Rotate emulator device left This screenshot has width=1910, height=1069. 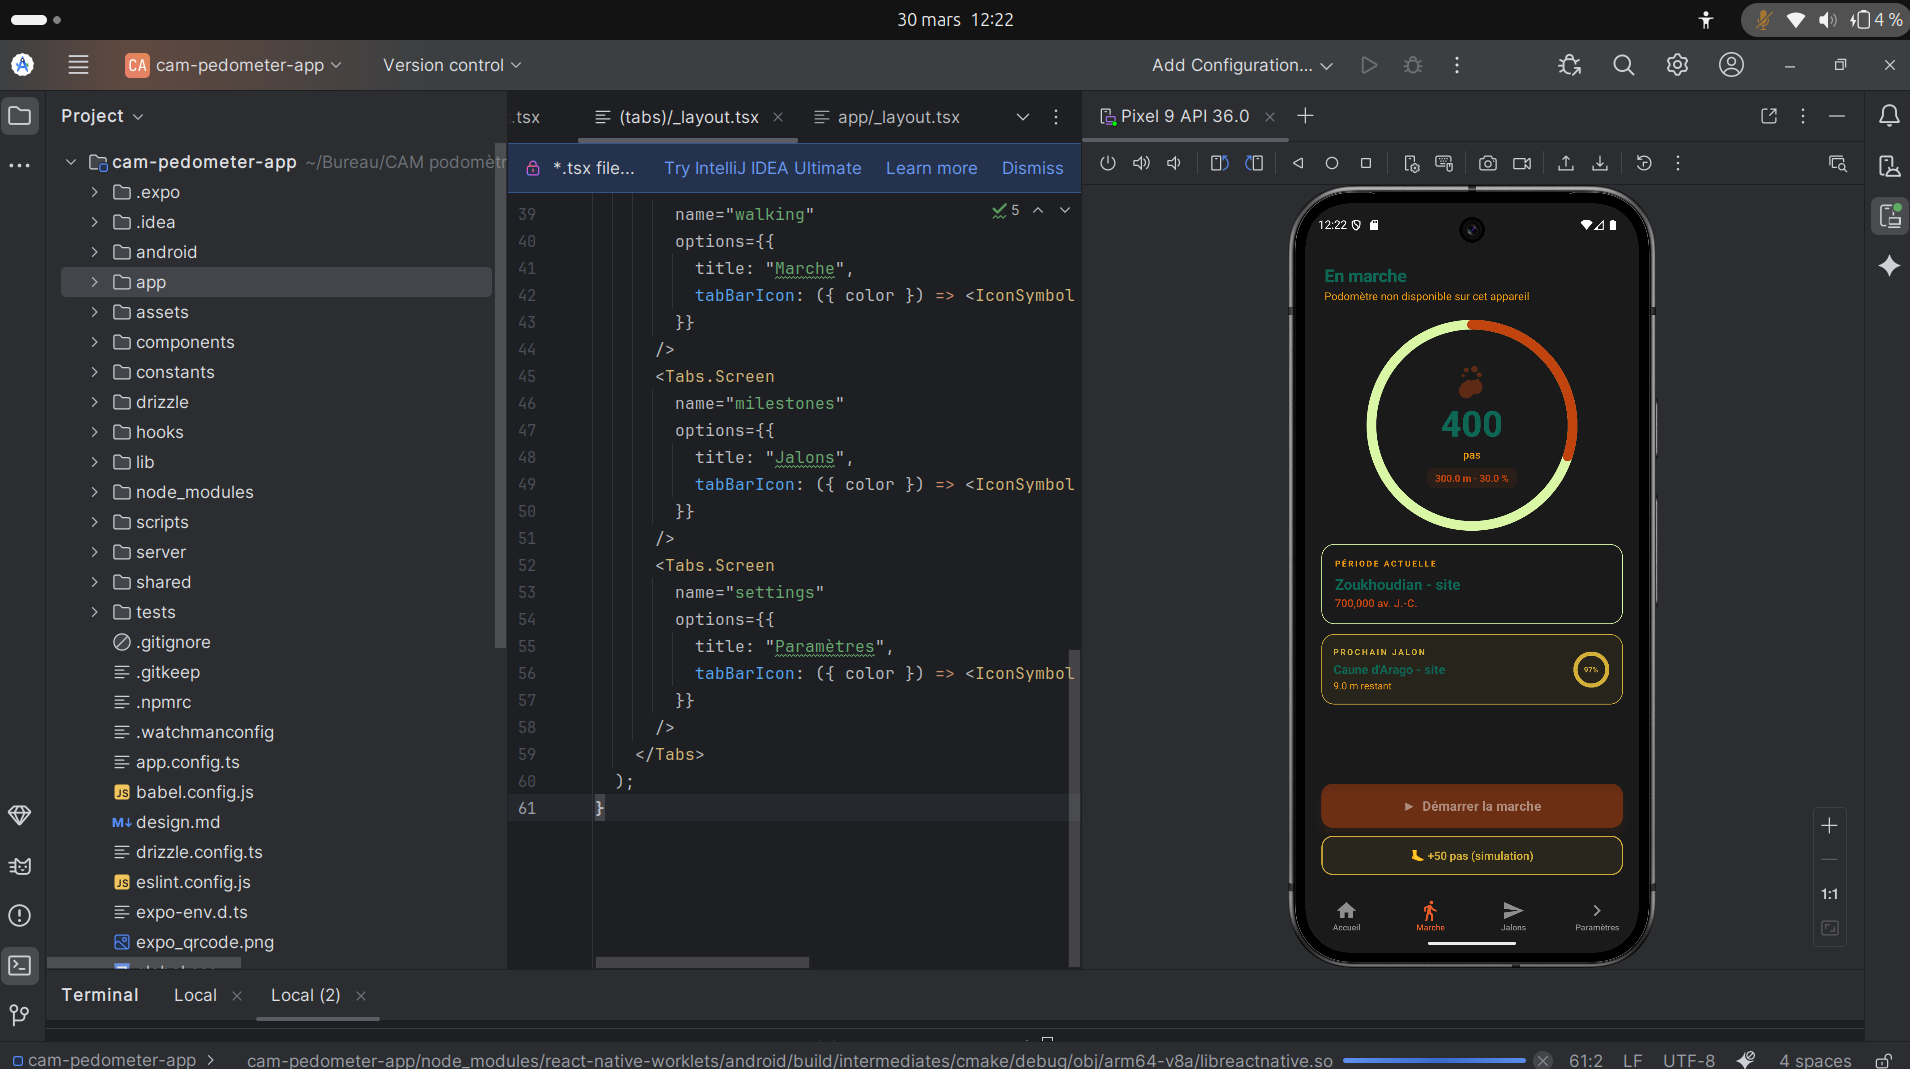pyautogui.click(x=1219, y=163)
